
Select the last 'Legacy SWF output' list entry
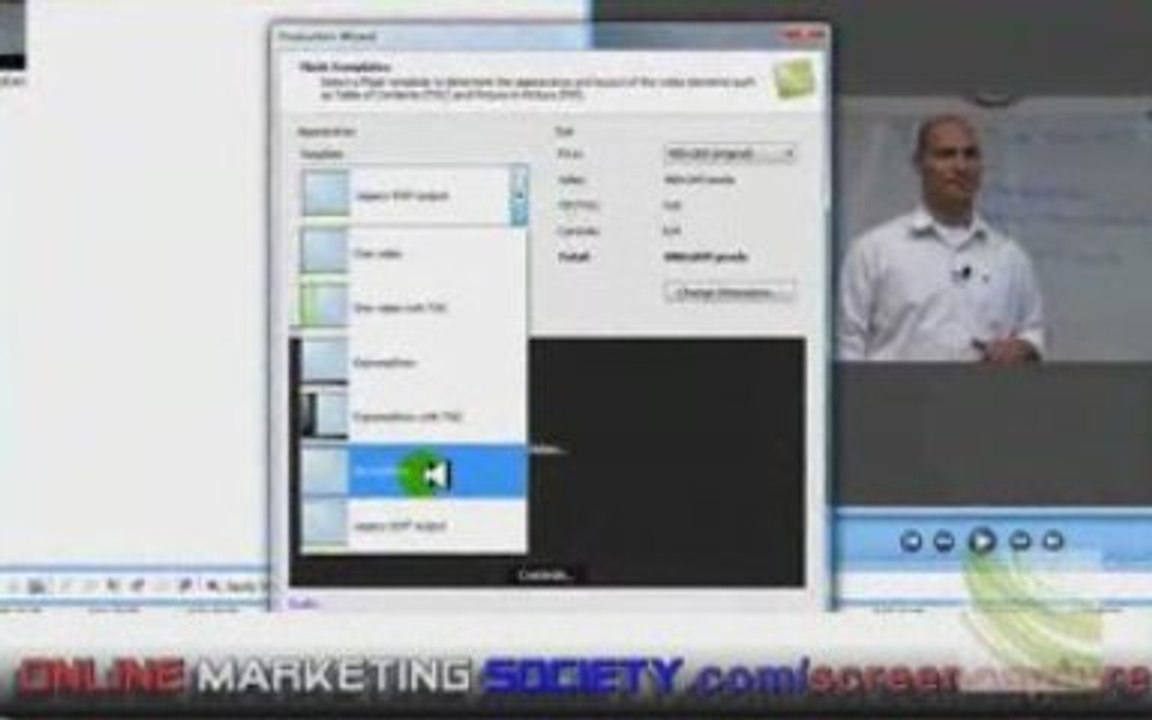[x=413, y=525]
